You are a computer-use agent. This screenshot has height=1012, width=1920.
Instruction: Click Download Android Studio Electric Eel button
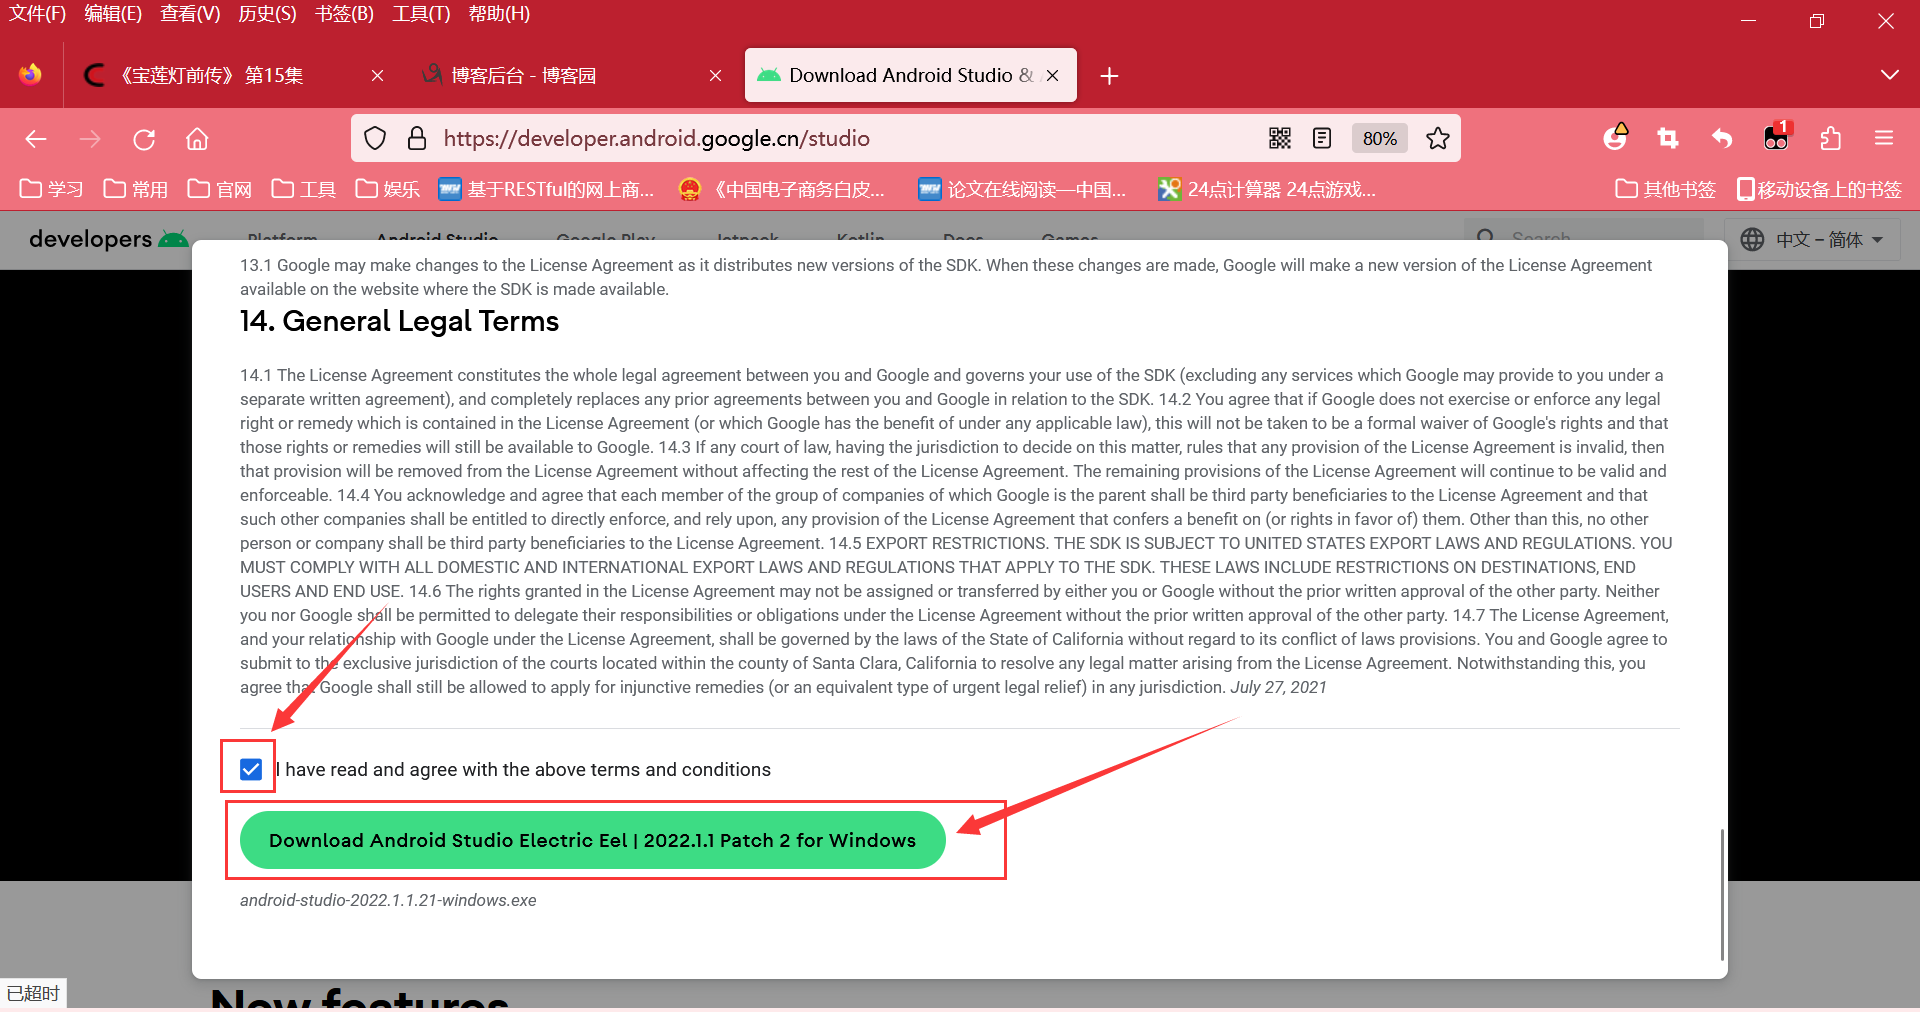592,840
